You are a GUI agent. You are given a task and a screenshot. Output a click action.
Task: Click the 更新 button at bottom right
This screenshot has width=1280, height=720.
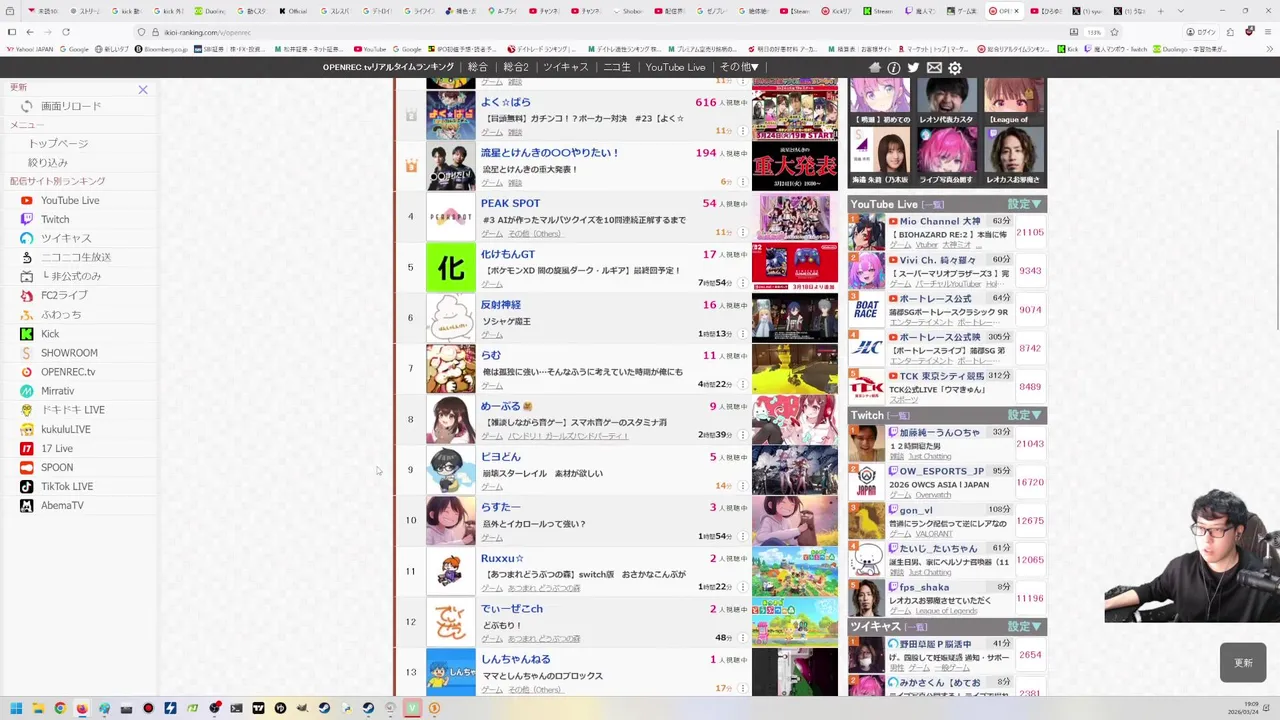[x=1243, y=663]
